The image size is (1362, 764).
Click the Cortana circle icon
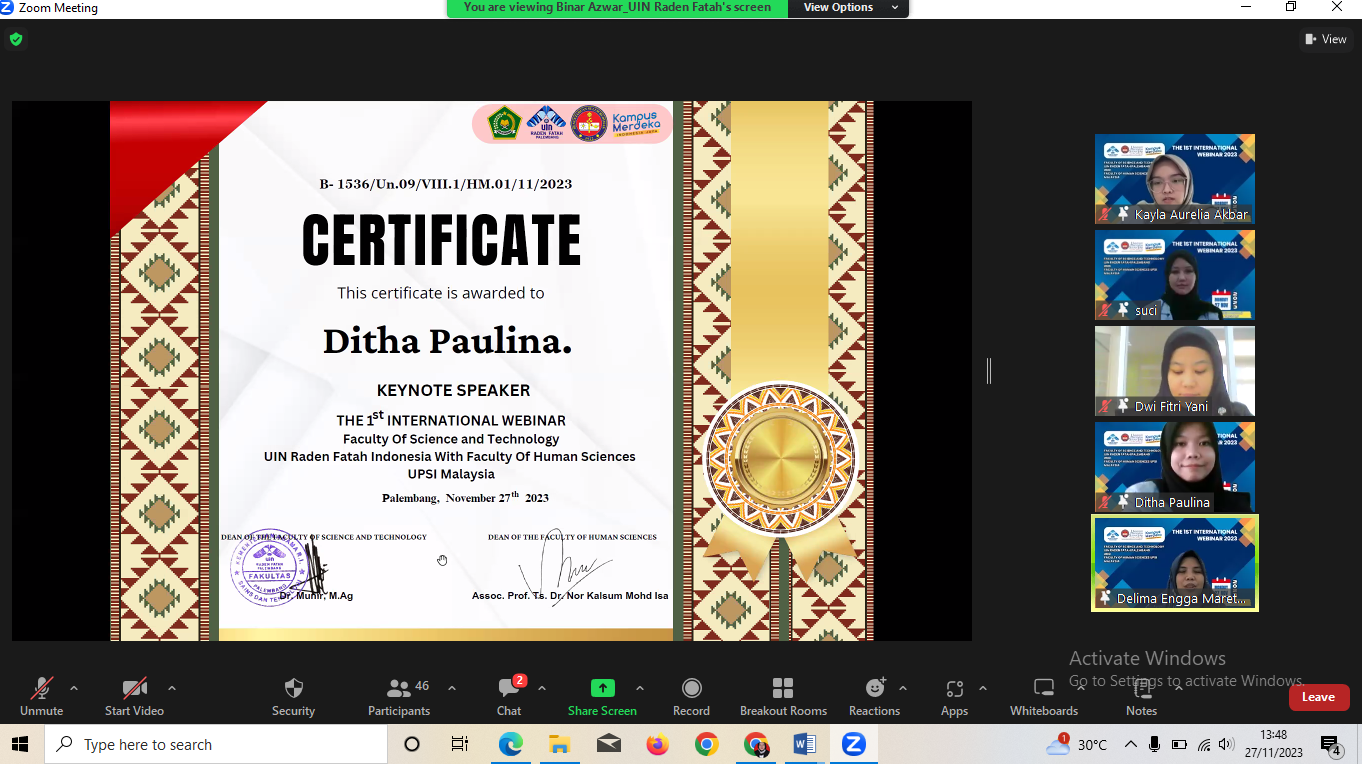pos(412,744)
